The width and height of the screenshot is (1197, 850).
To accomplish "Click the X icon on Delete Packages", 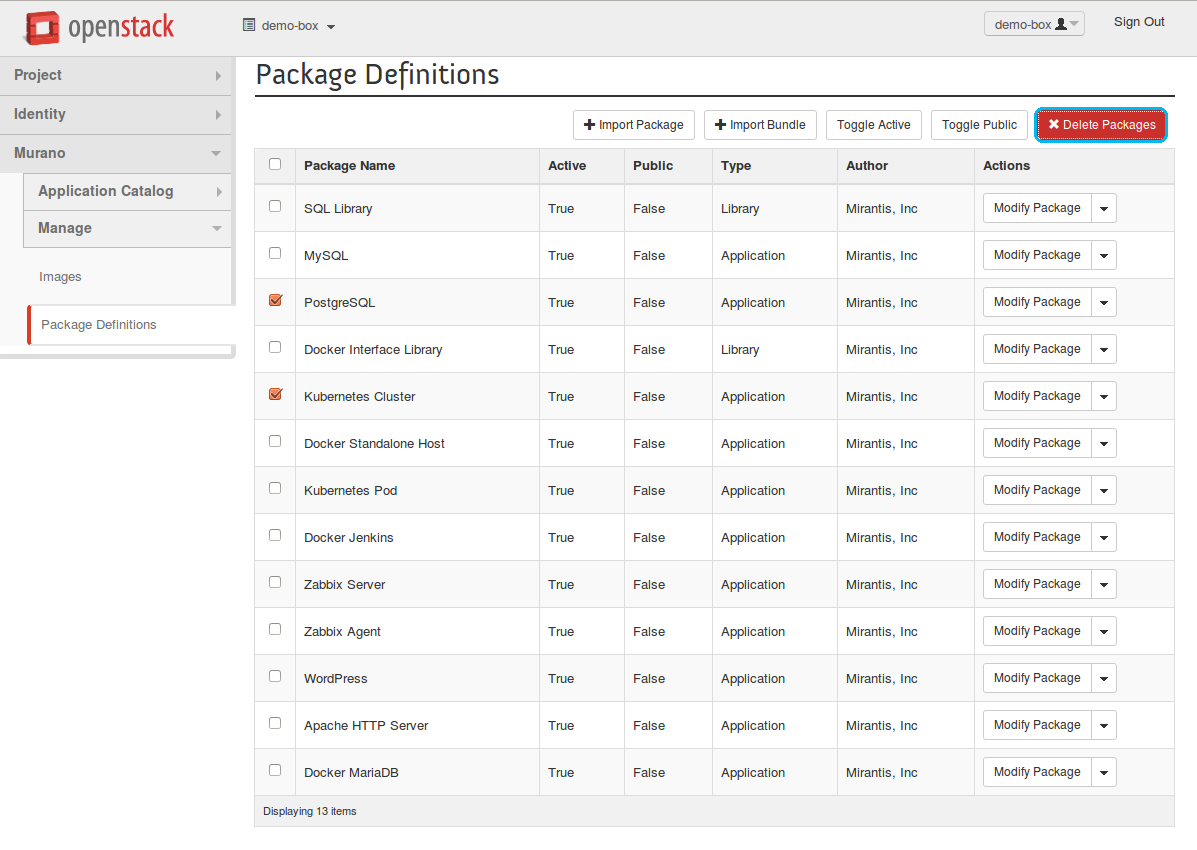I will [1054, 125].
